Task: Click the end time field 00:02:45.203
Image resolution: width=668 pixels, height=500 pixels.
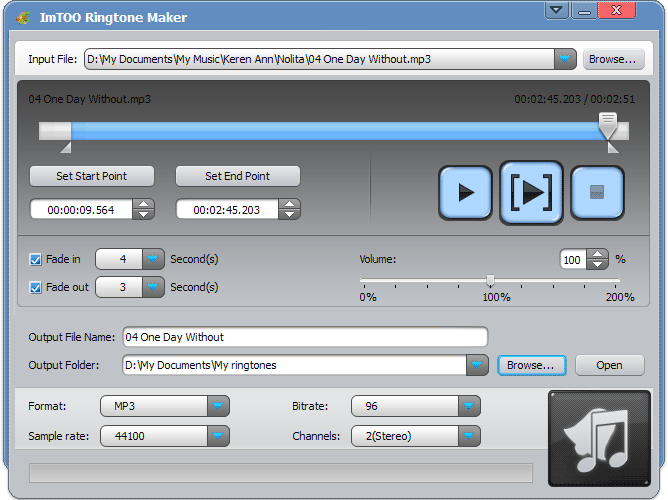Action: (227, 210)
